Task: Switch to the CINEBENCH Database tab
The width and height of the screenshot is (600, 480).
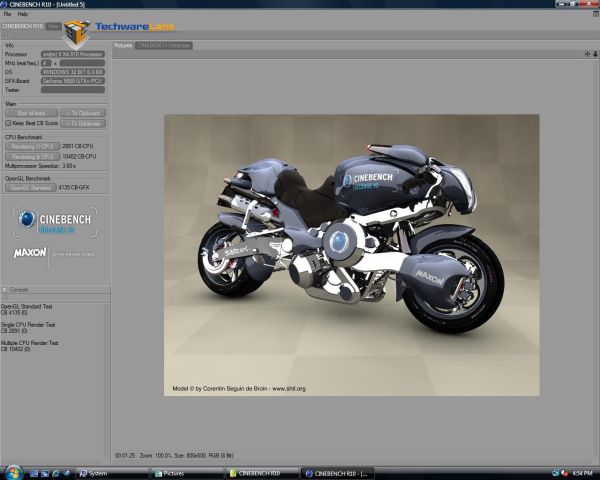Action: 164,46
